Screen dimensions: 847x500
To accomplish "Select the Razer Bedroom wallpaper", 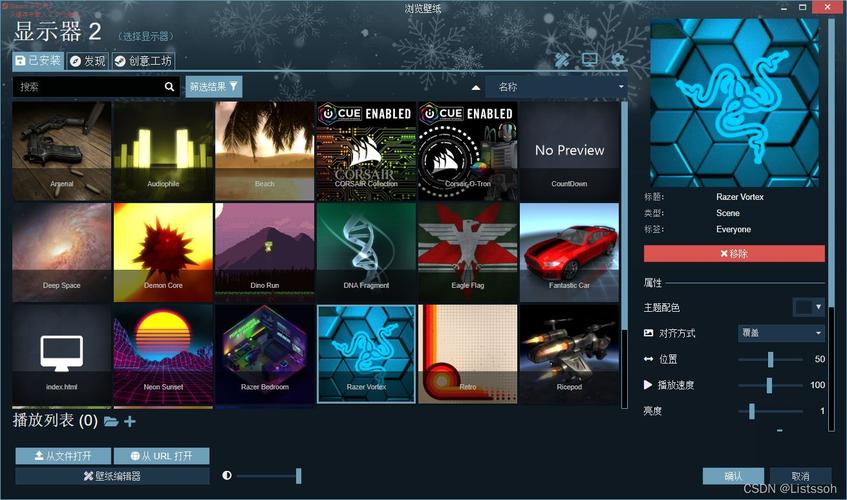I will (x=265, y=354).
